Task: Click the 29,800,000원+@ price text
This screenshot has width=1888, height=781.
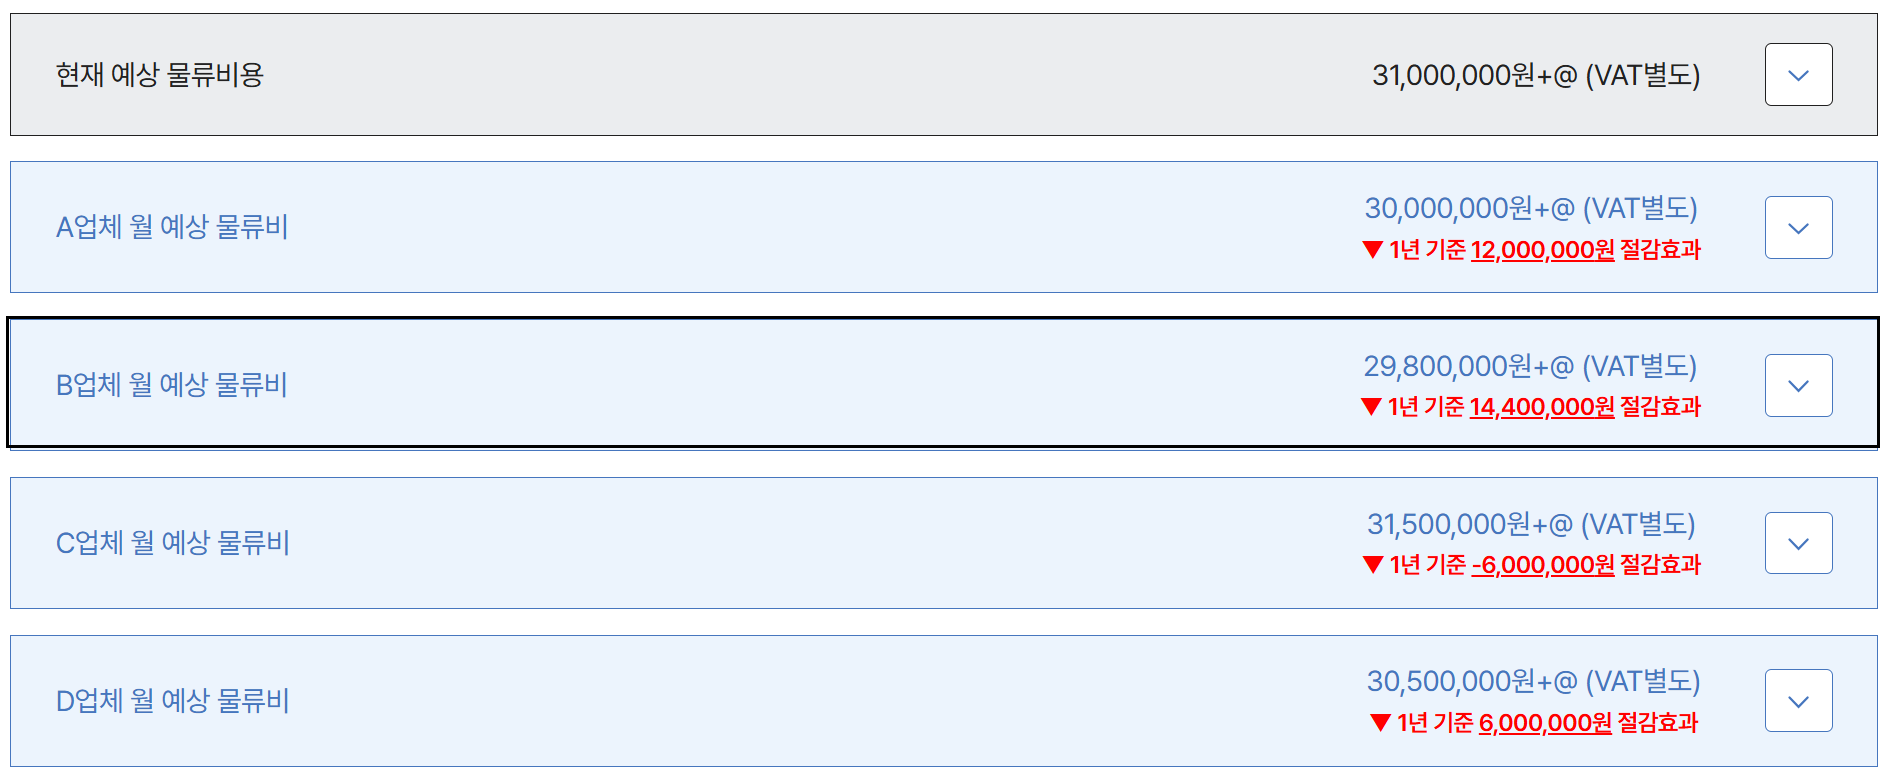Action: point(1530,366)
